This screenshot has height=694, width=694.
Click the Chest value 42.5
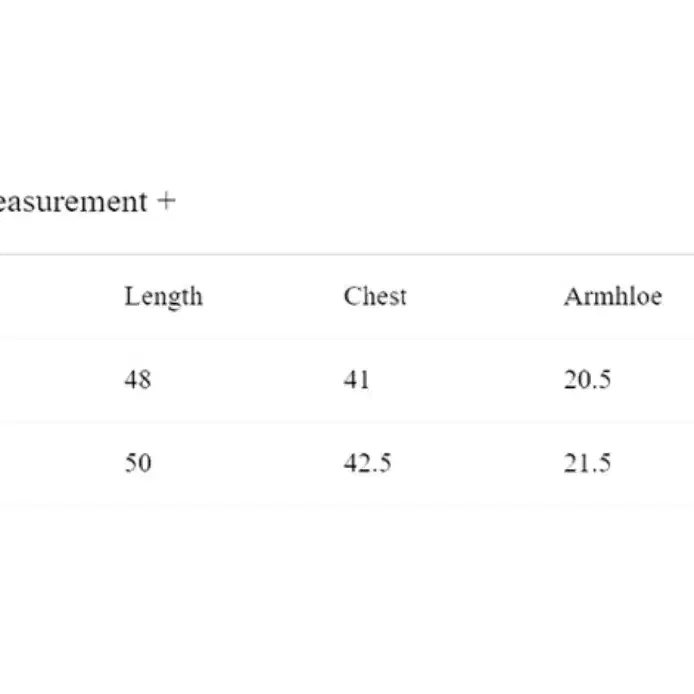368,463
